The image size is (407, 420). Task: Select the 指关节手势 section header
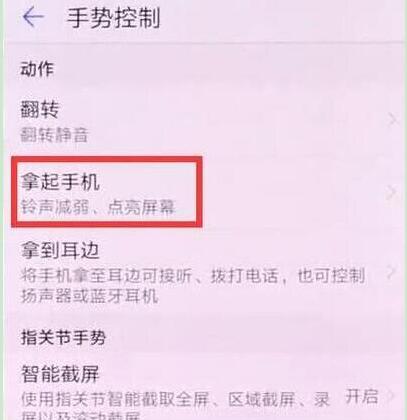(63, 337)
